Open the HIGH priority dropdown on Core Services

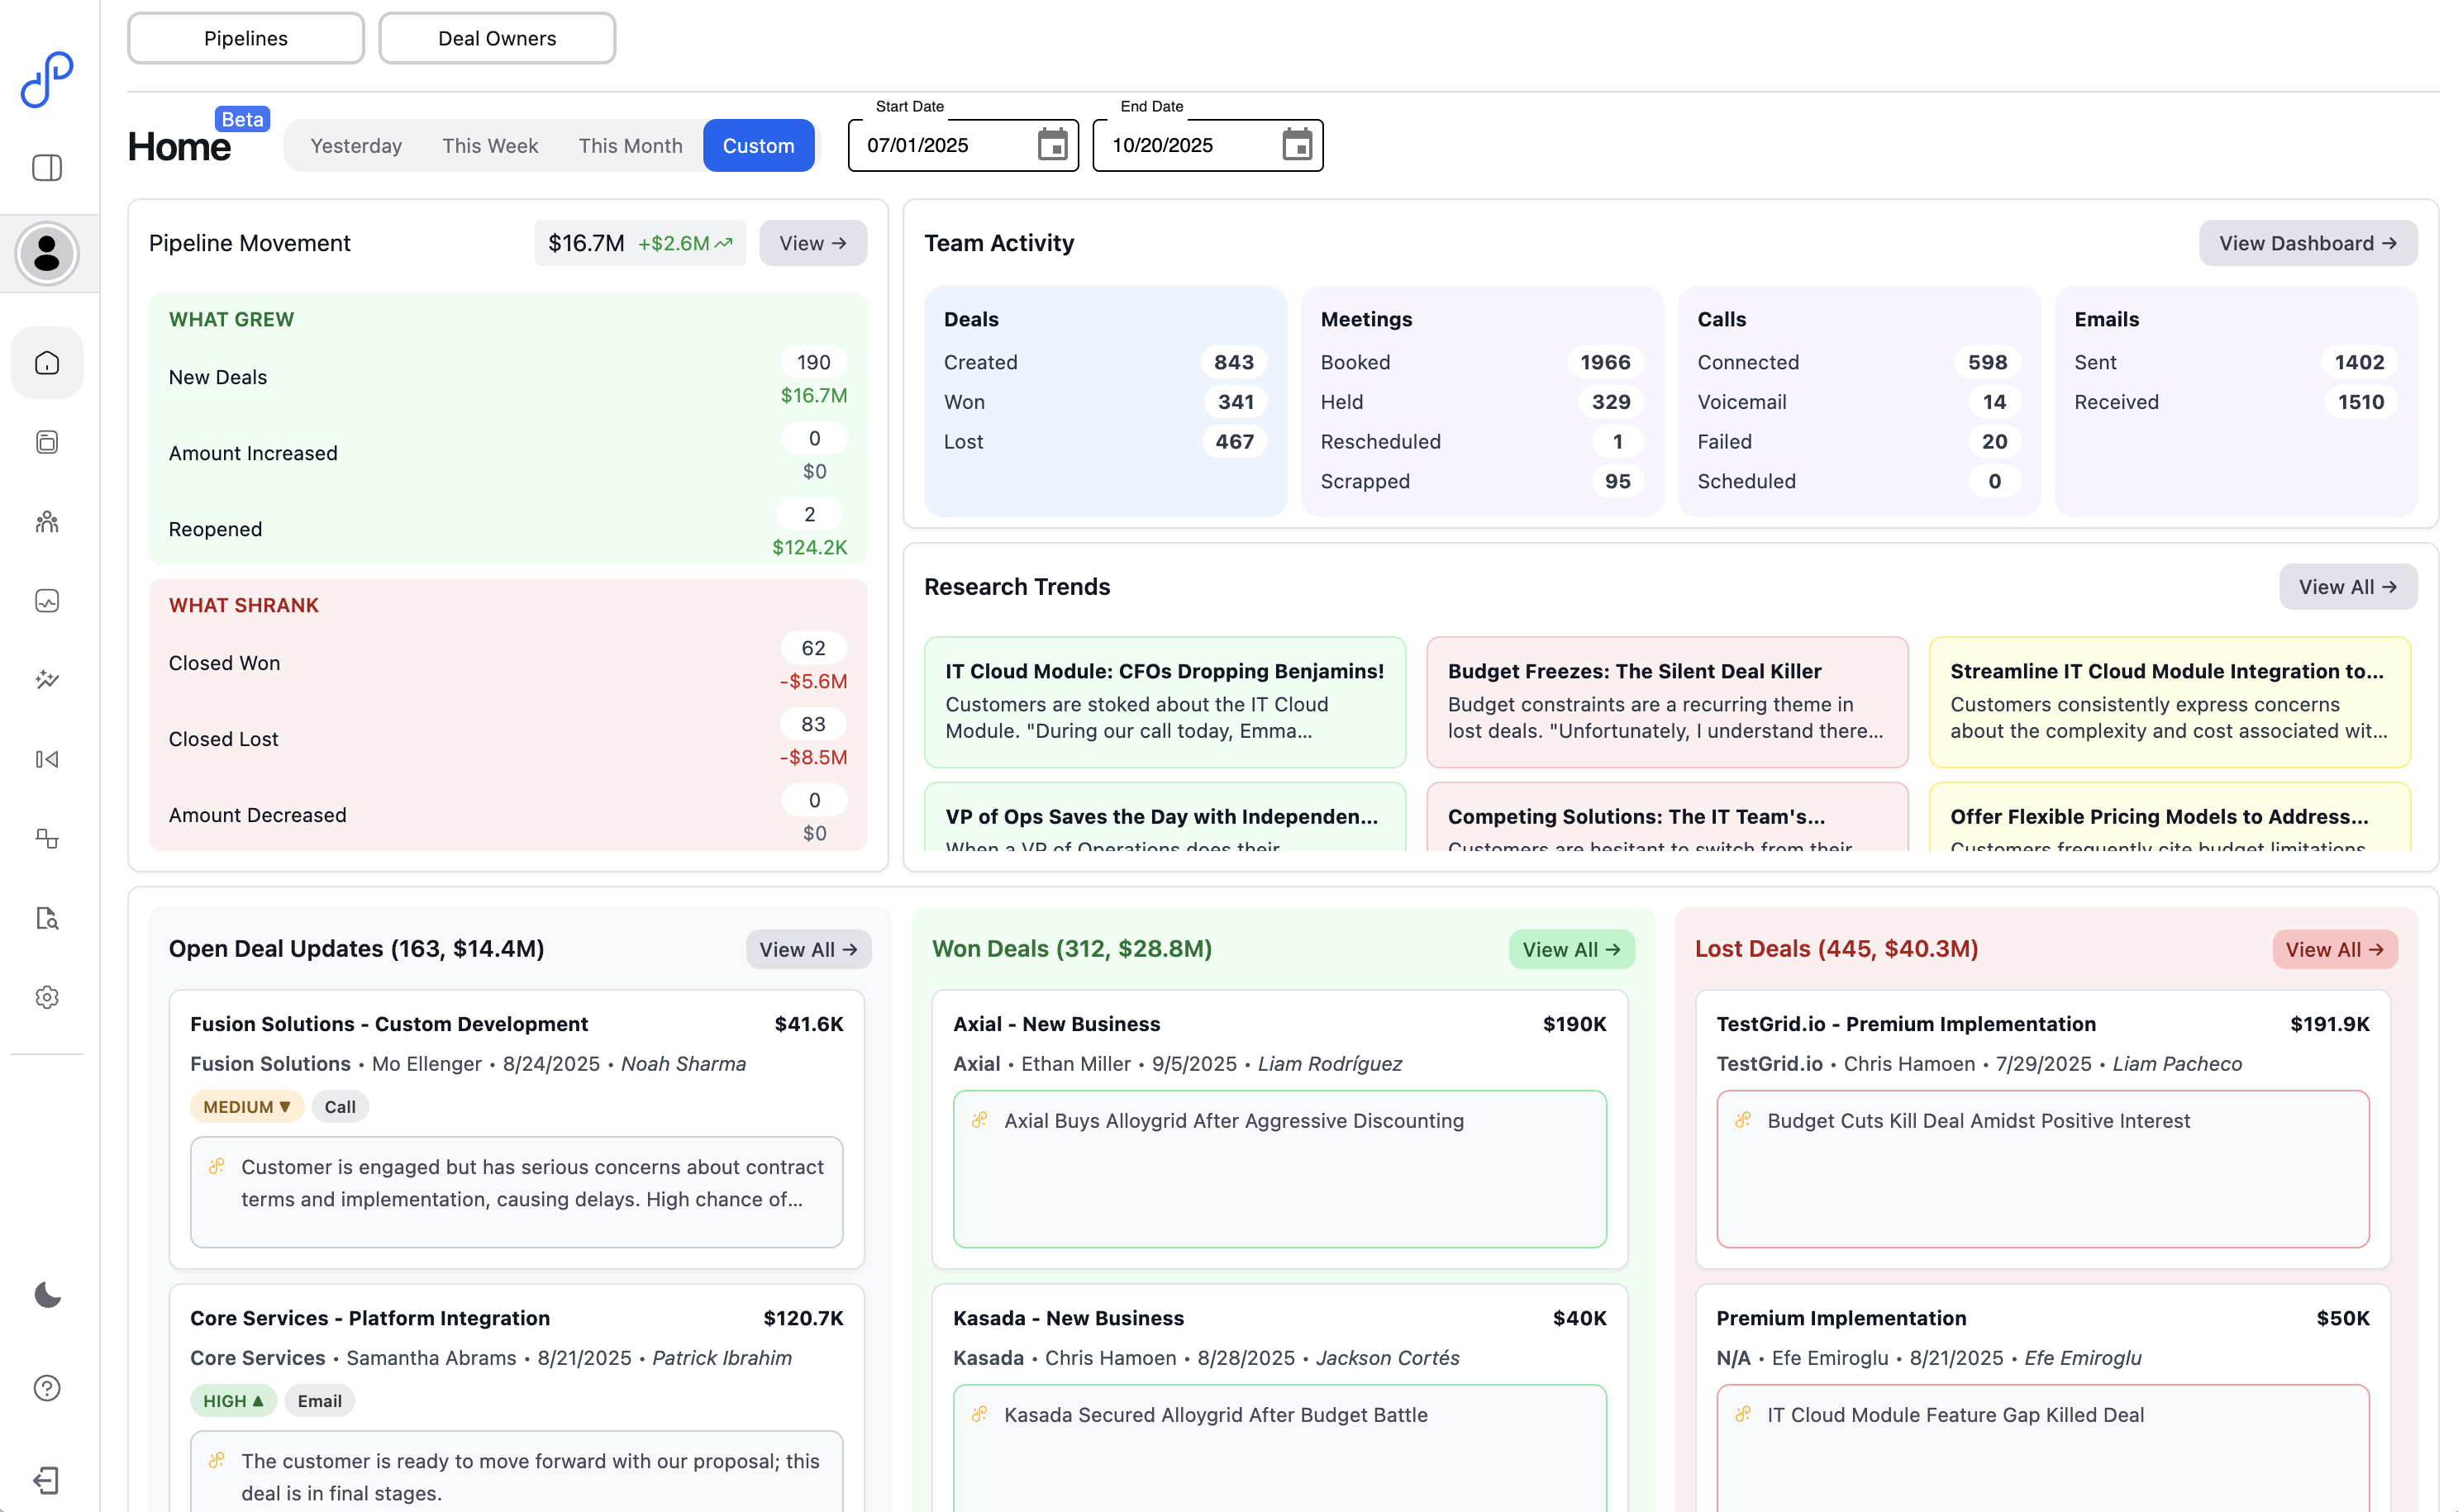[x=233, y=1400]
